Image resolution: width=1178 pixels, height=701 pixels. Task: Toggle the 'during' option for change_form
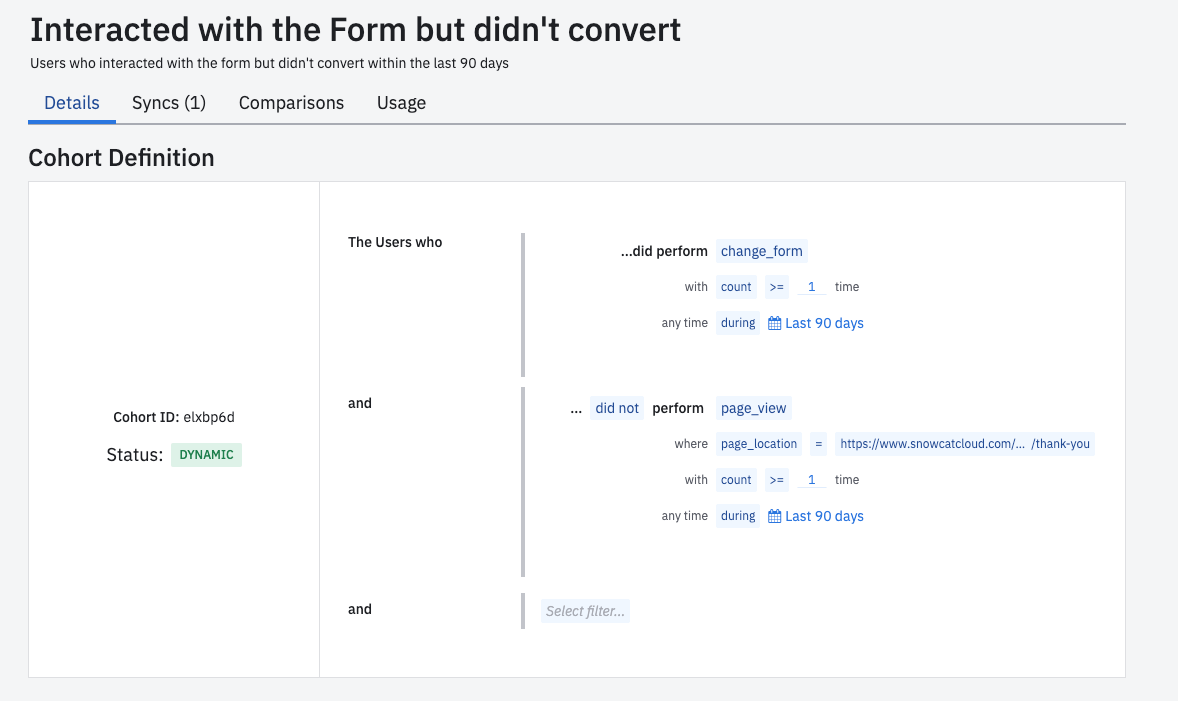737,322
